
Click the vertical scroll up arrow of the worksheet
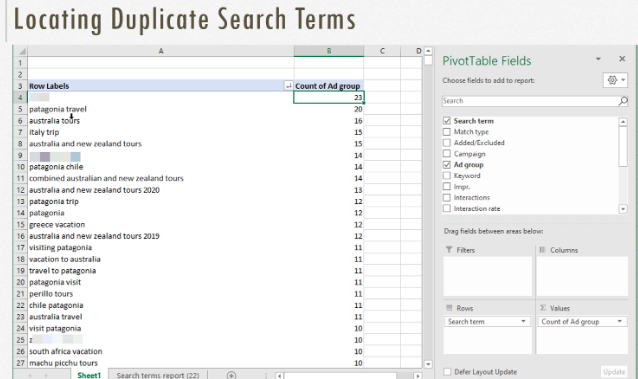pos(428,51)
